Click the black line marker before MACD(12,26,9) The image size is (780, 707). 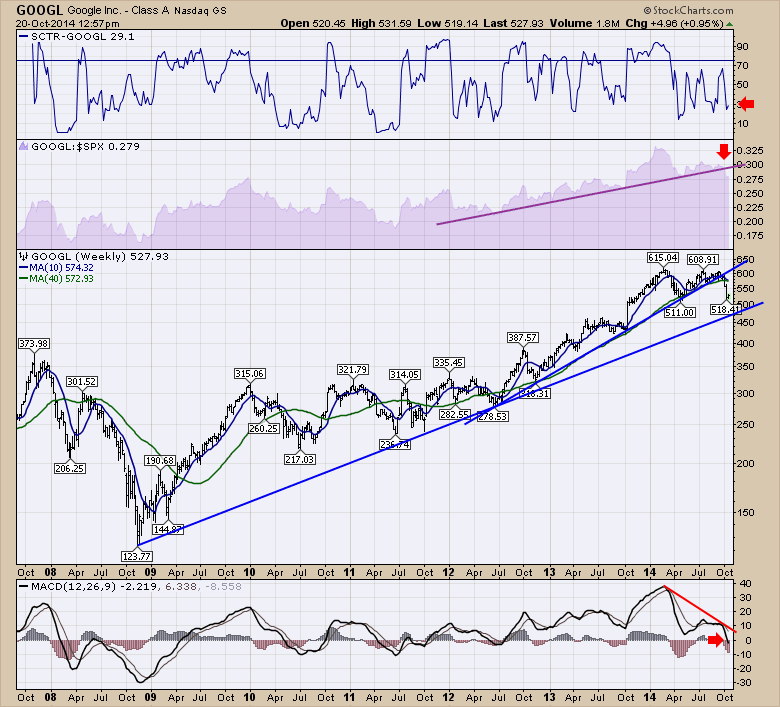(x=23, y=587)
